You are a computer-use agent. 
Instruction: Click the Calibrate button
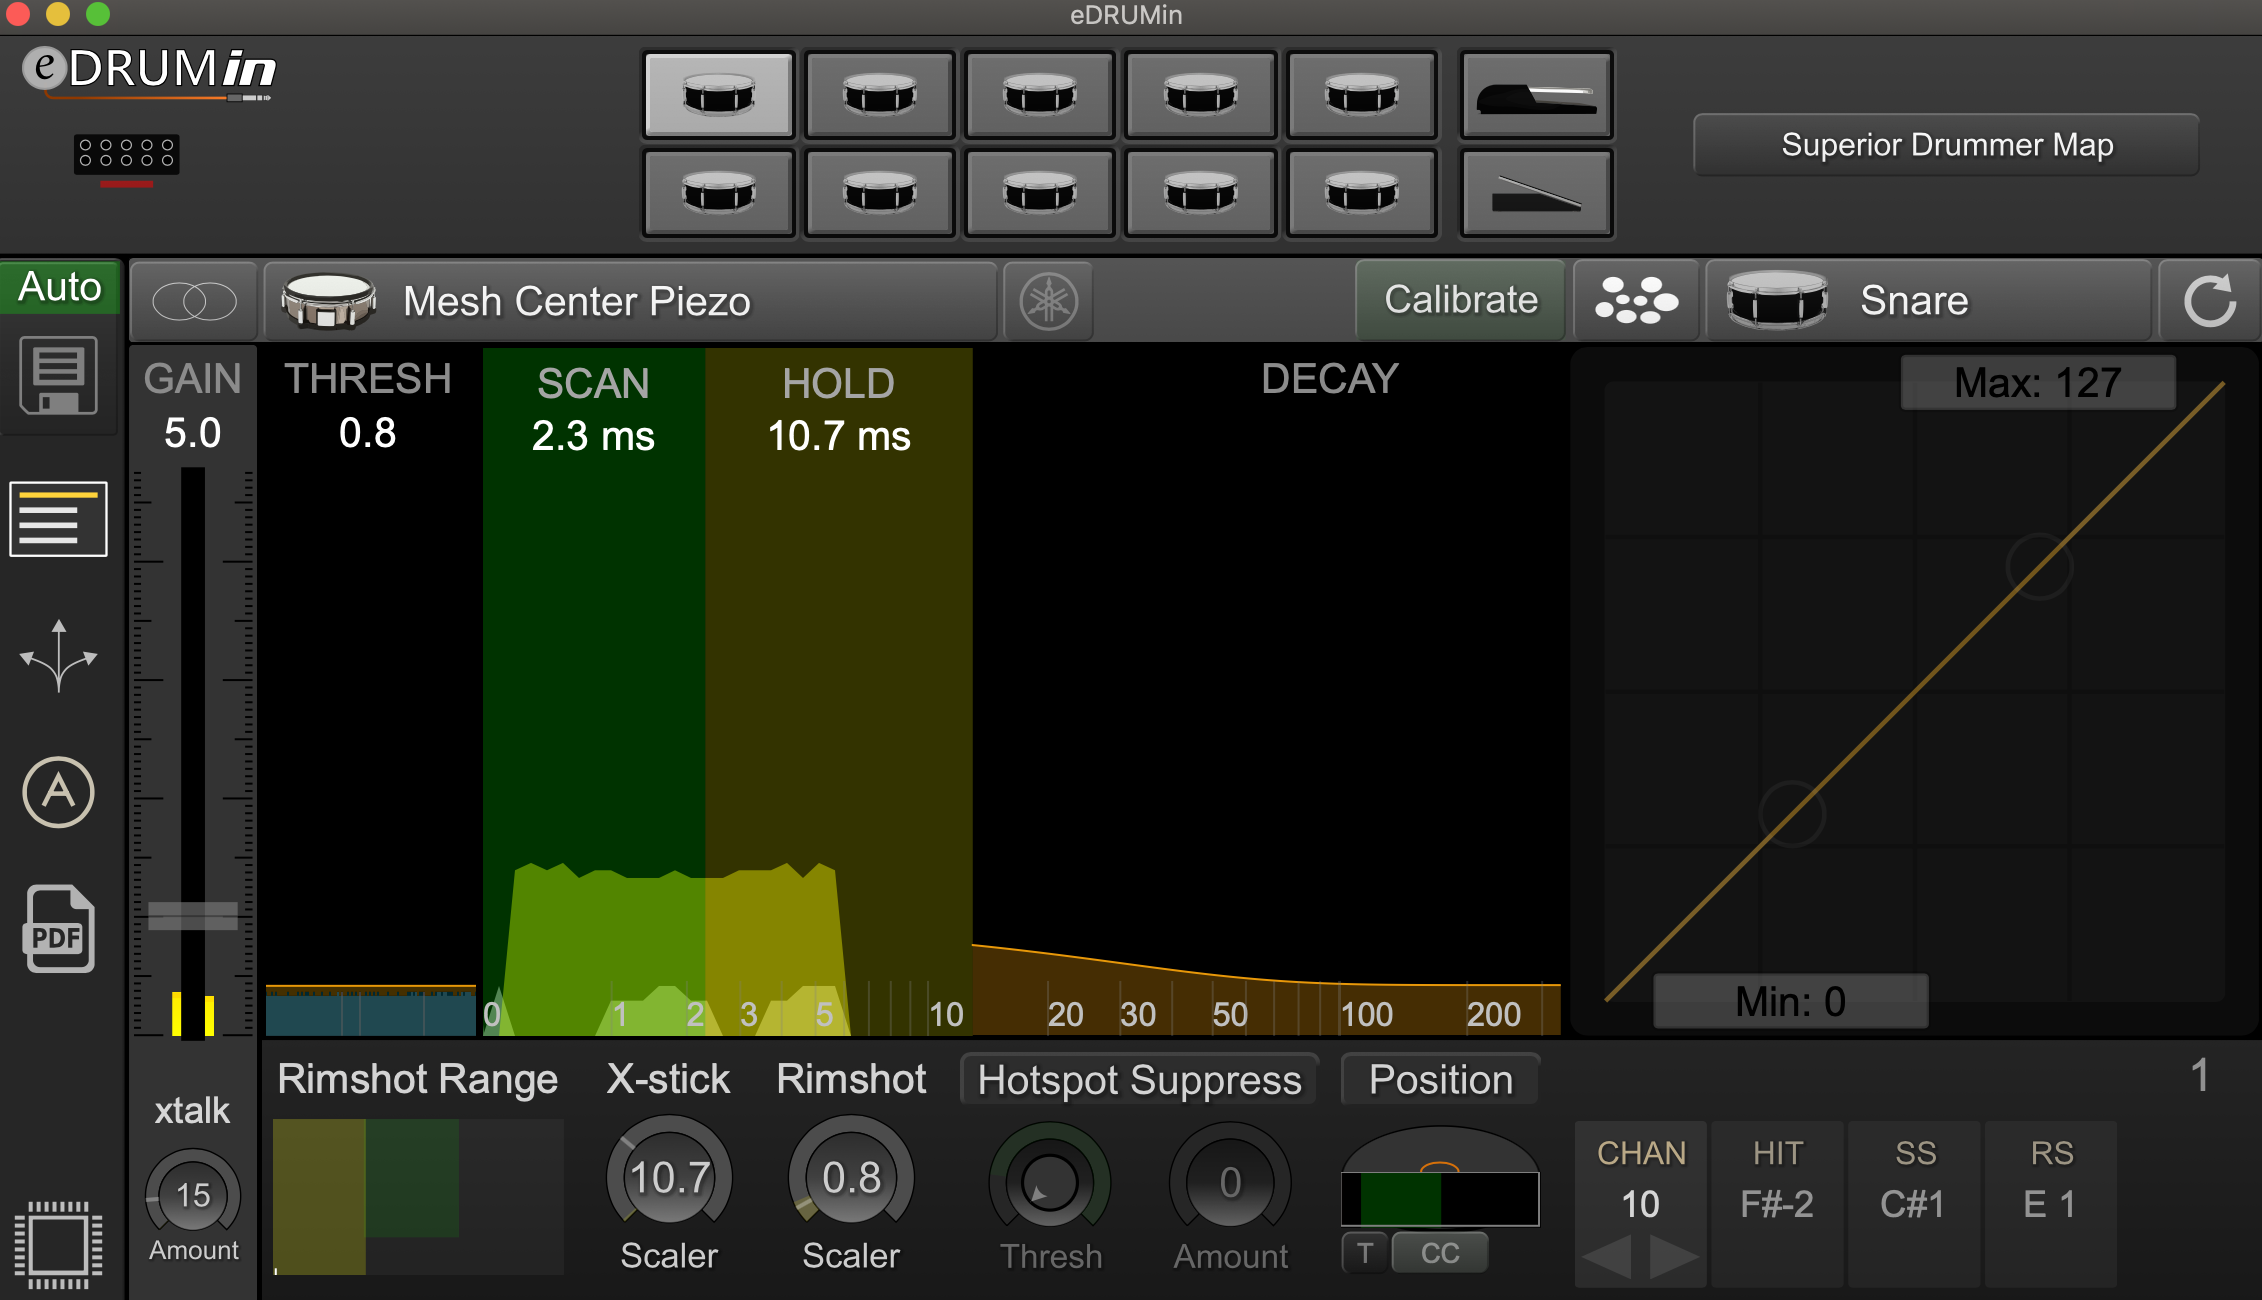(x=1460, y=300)
